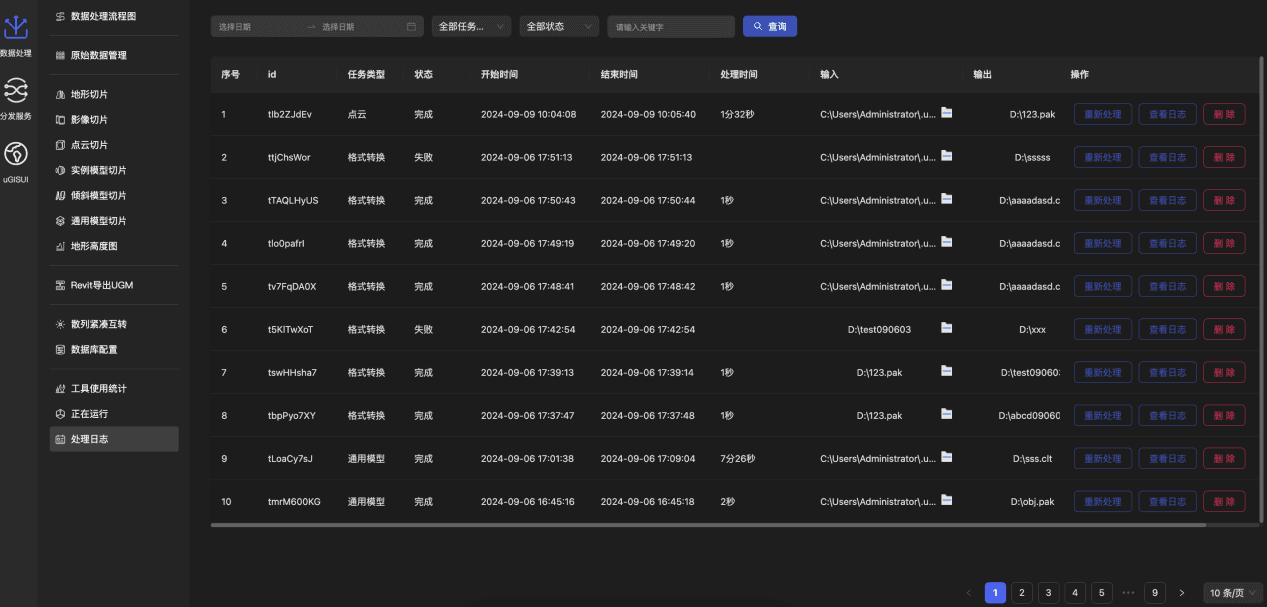Select 正在运行 in the sidebar menu

[x=89, y=414]
